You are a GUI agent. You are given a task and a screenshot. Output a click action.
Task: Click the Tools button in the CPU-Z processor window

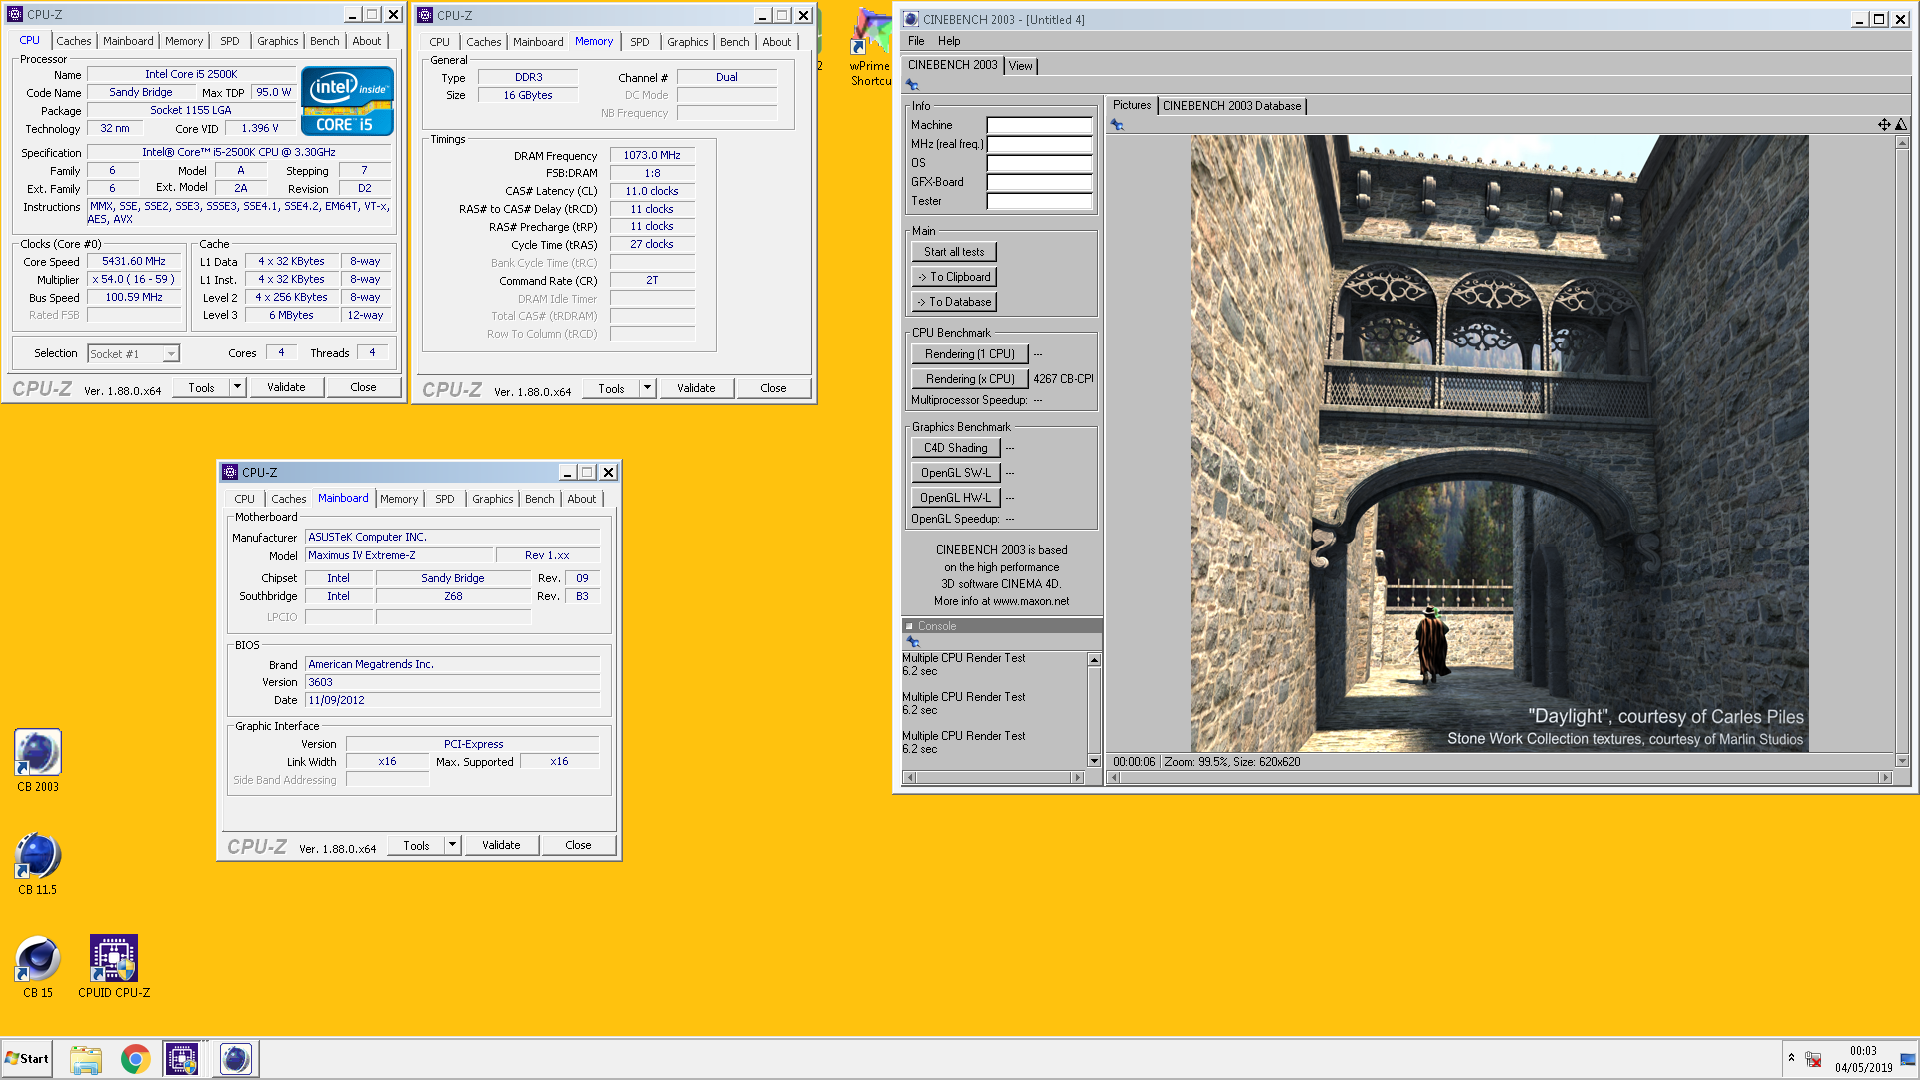tap(201, 387)
